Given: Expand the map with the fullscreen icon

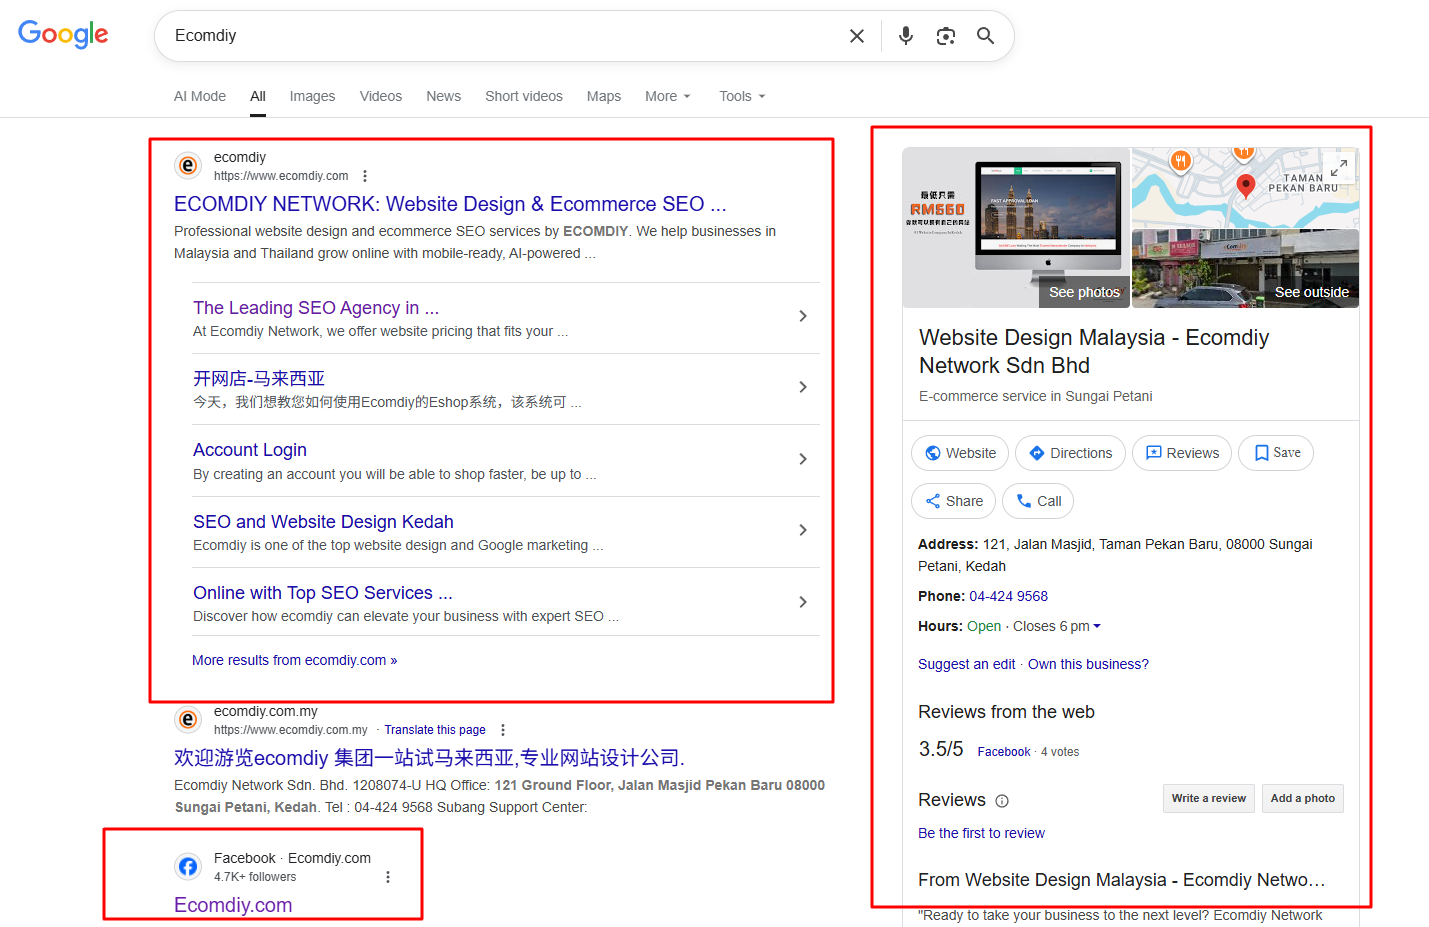Looking at the screenshot, I should pos(1339,167).
